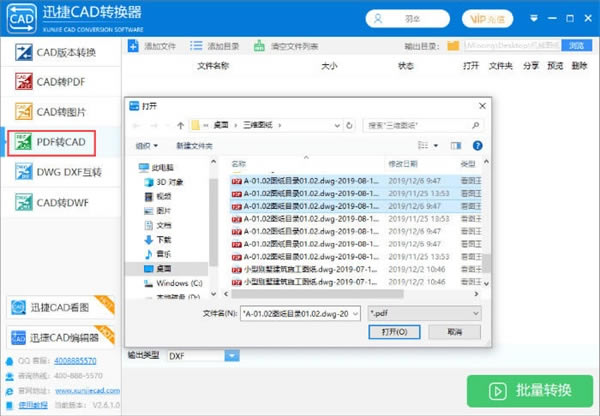Open the view options dropdown arrow

436,145
